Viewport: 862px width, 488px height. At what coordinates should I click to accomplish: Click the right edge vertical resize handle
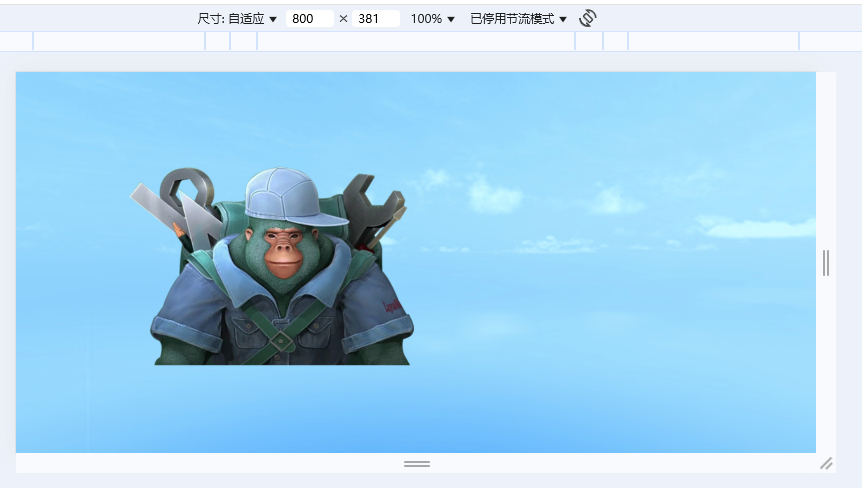coord(825,263)
